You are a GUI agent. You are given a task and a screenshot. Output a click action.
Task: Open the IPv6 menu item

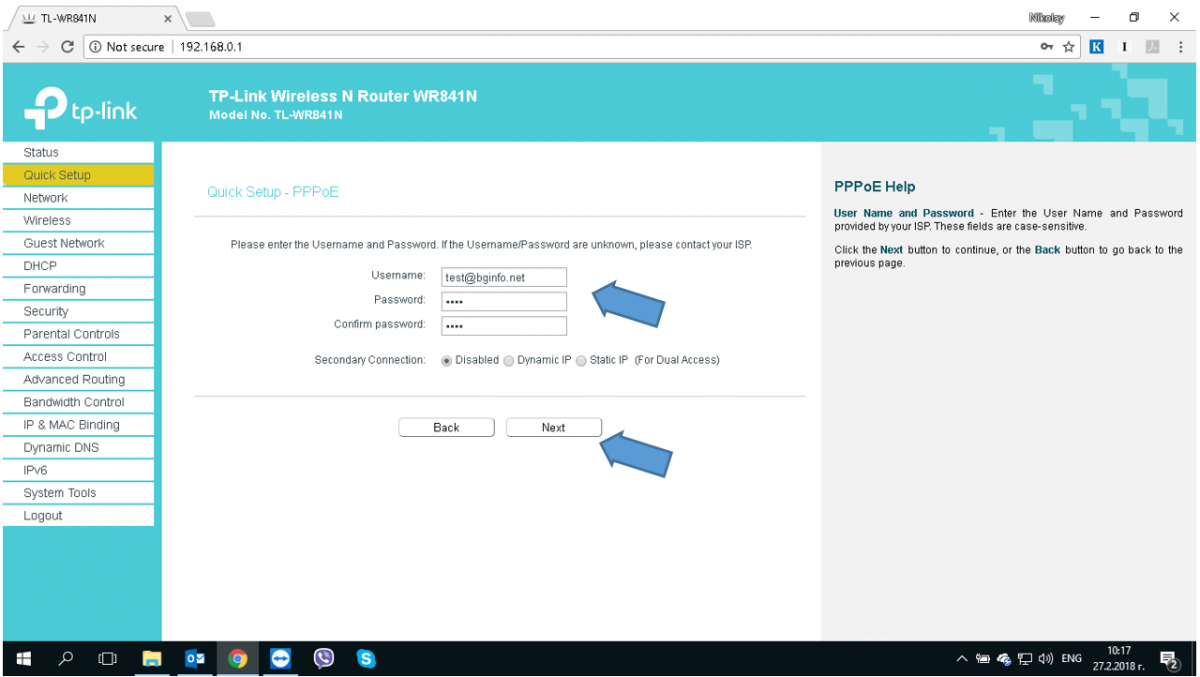(78, 470)
